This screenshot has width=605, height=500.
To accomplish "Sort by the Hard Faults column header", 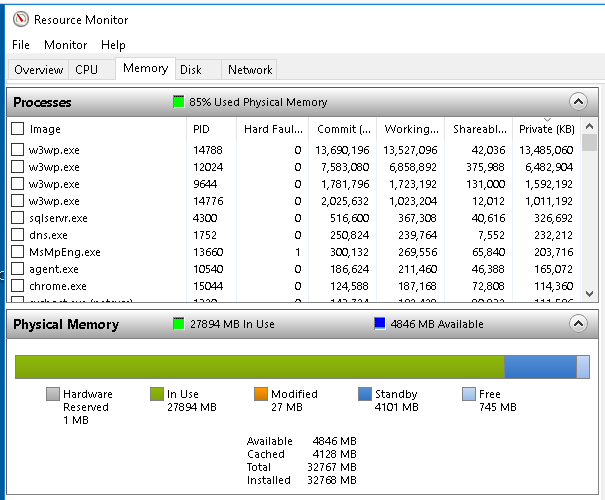I will [272, 129].
